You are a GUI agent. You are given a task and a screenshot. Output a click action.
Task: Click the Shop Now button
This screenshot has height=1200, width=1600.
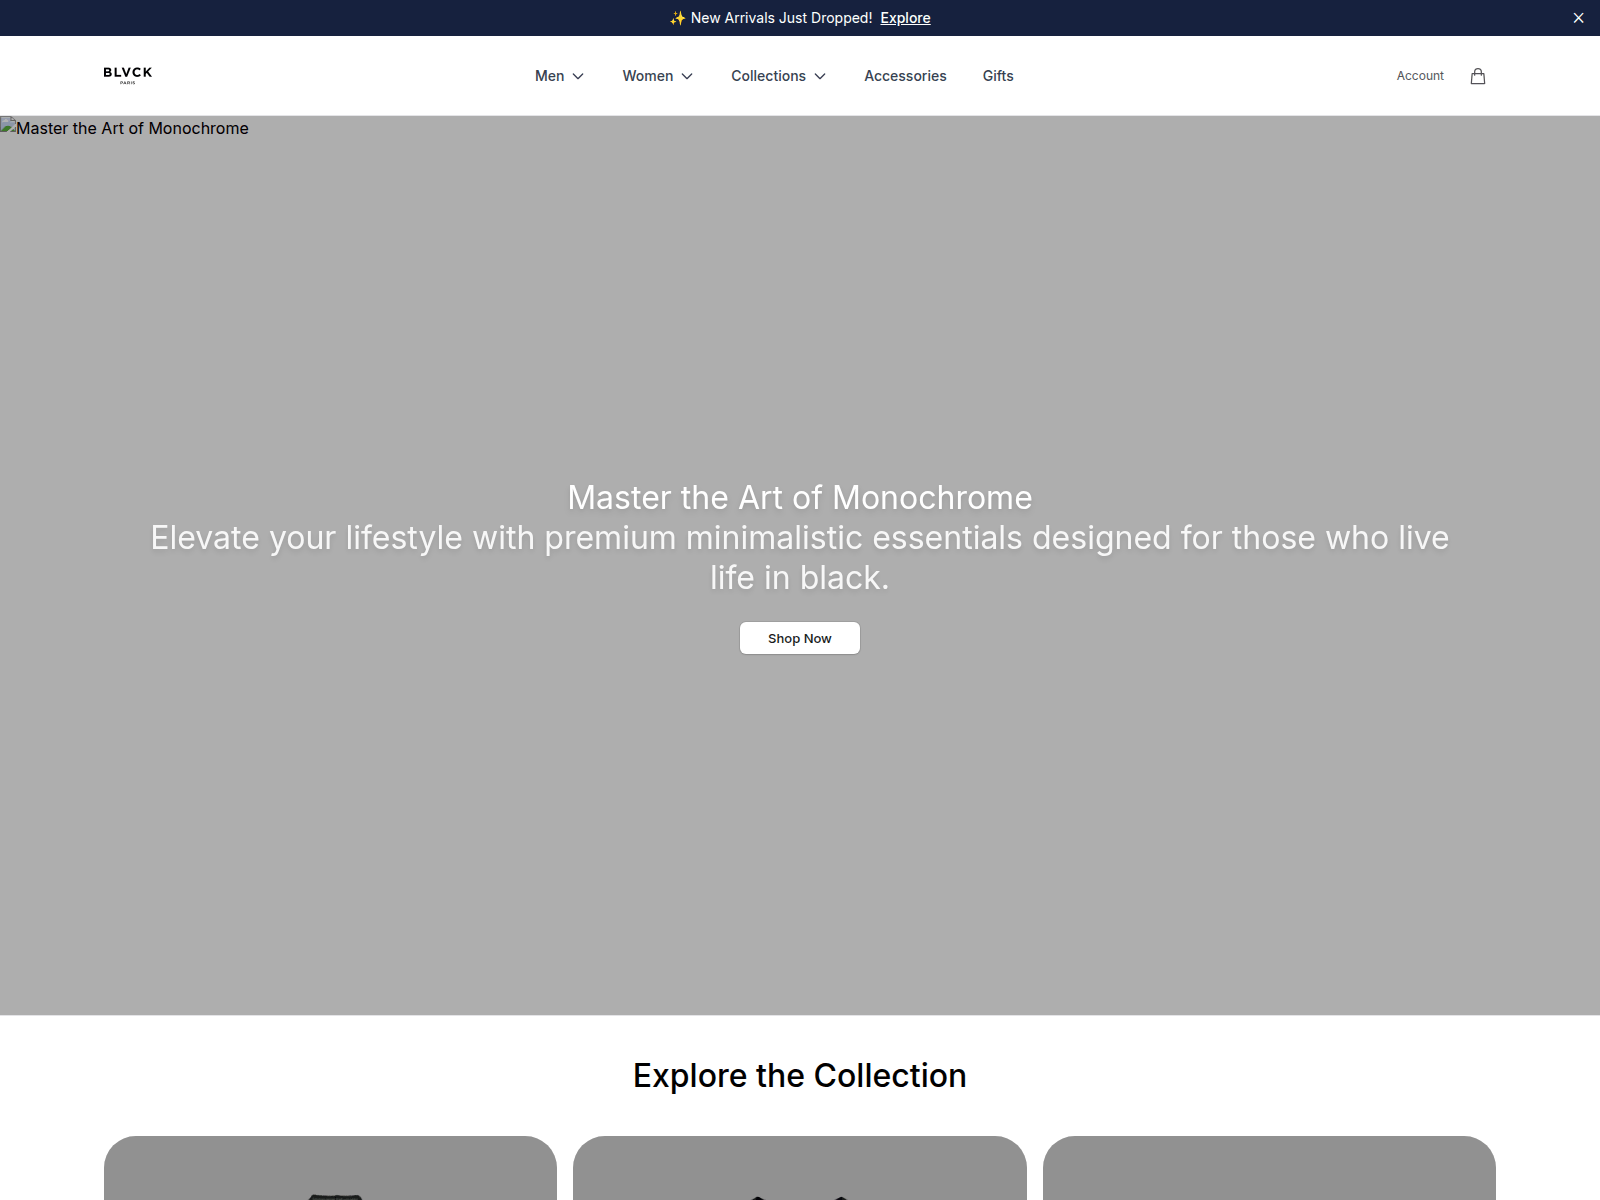[800, 638]
